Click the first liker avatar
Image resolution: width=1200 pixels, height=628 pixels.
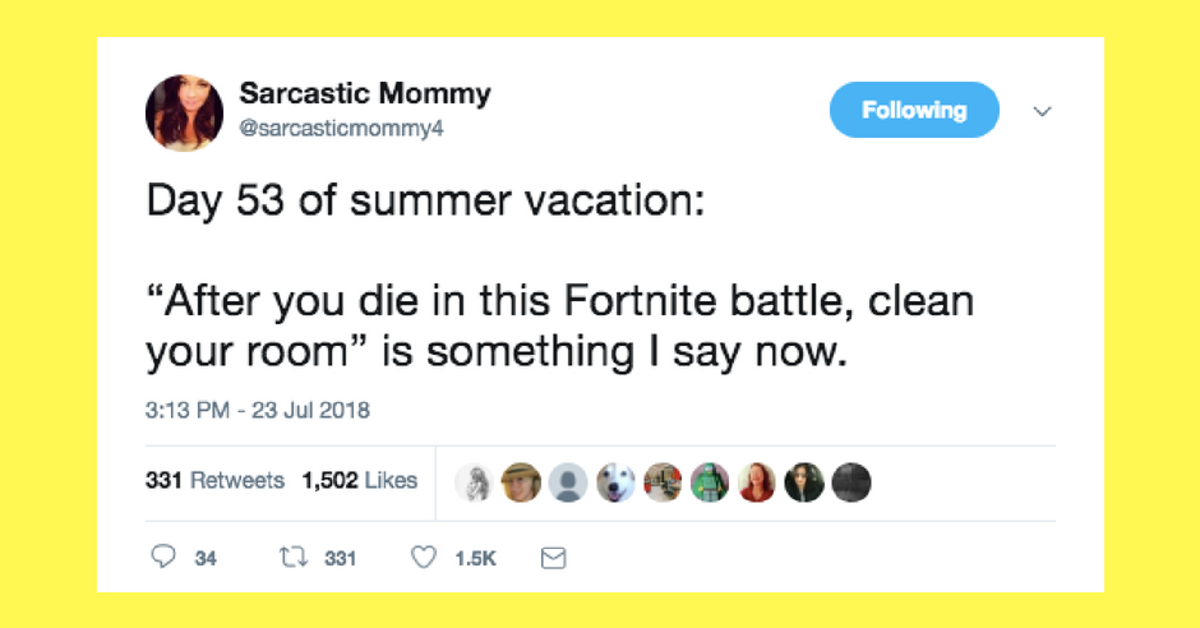tap(474, 482)
